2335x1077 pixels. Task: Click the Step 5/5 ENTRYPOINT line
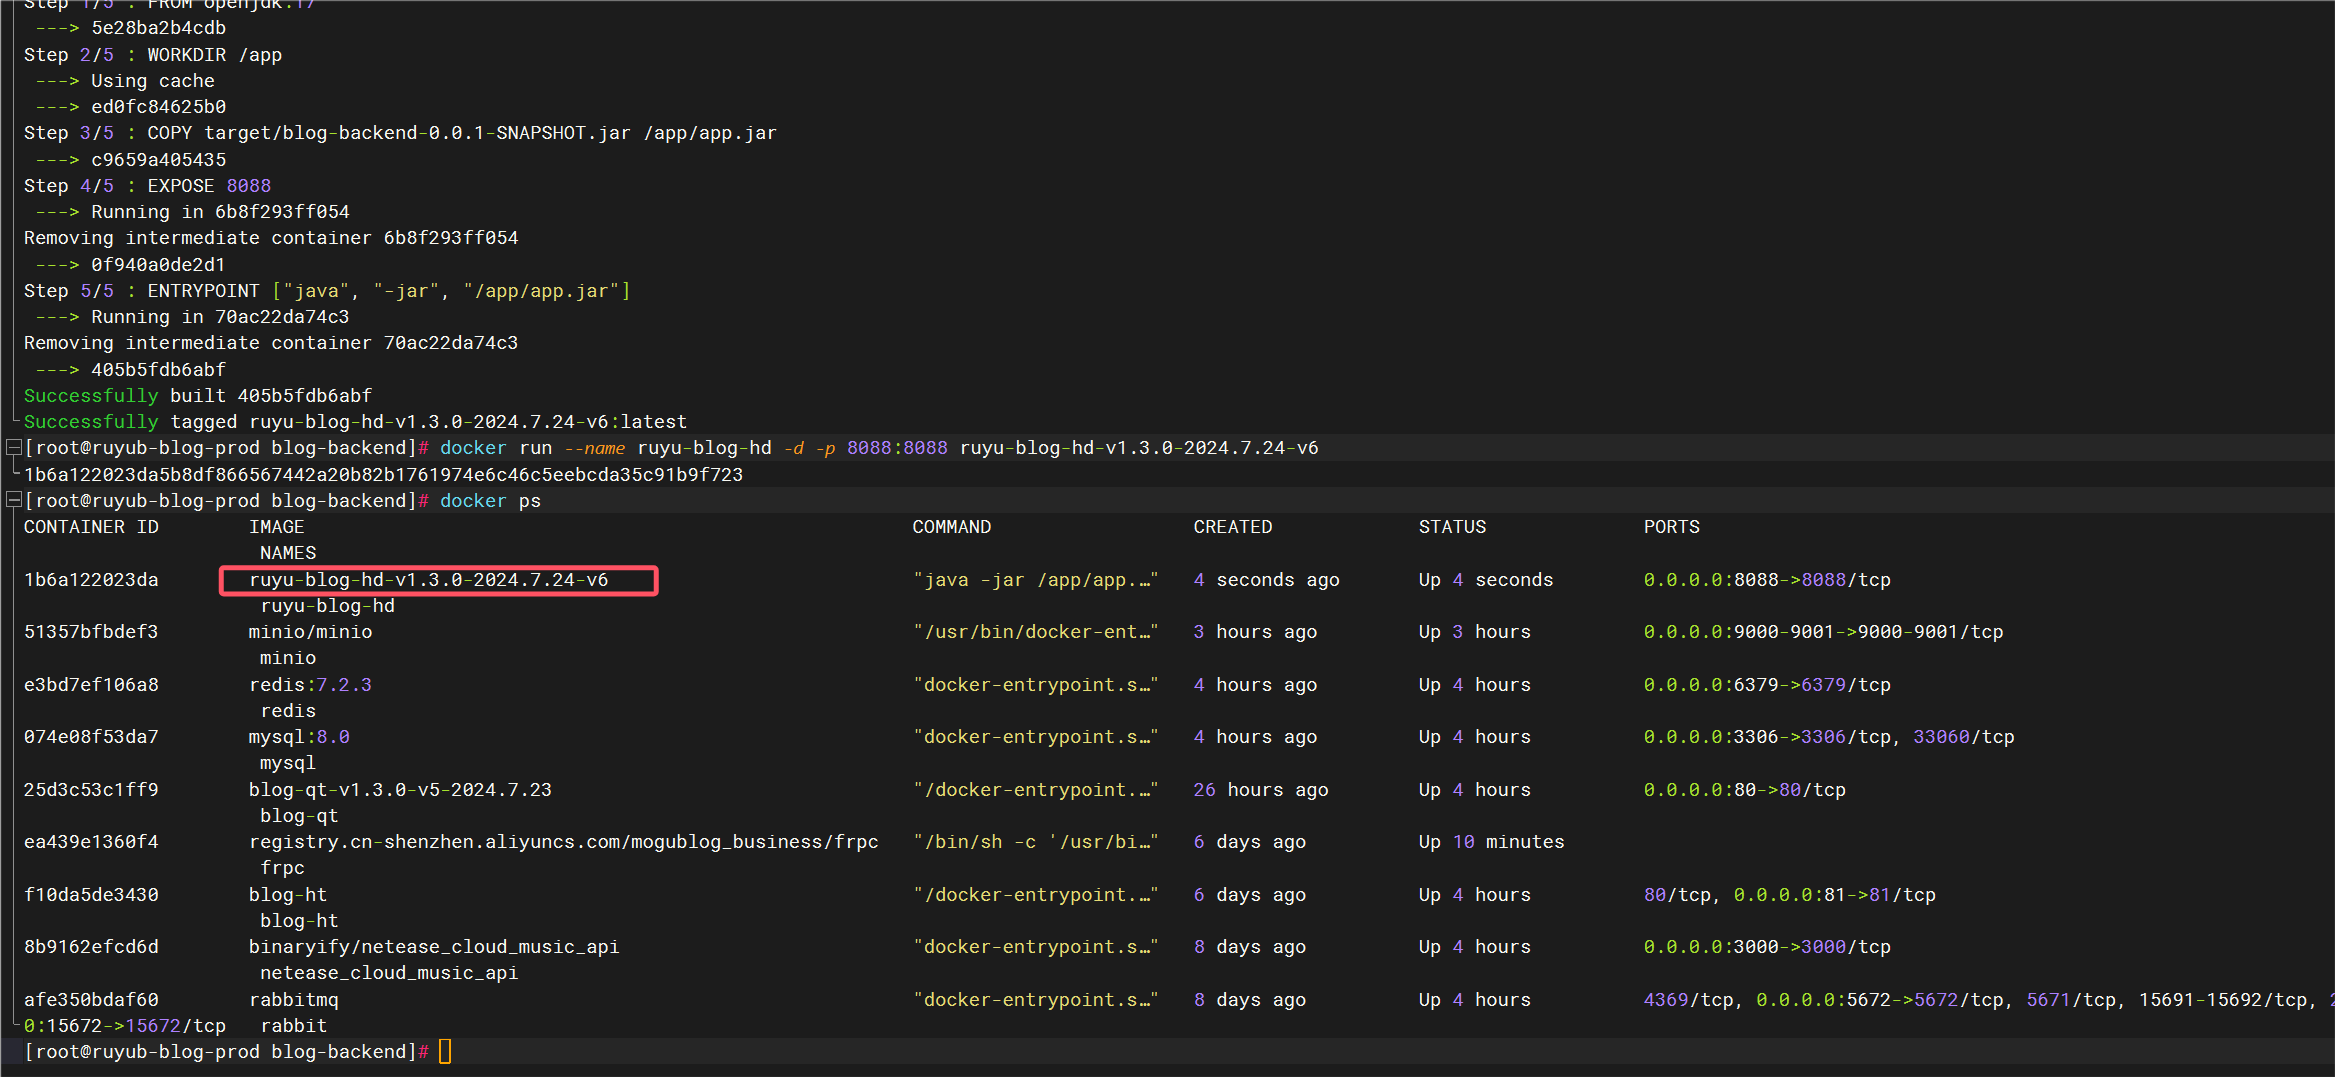pos(327,291)
